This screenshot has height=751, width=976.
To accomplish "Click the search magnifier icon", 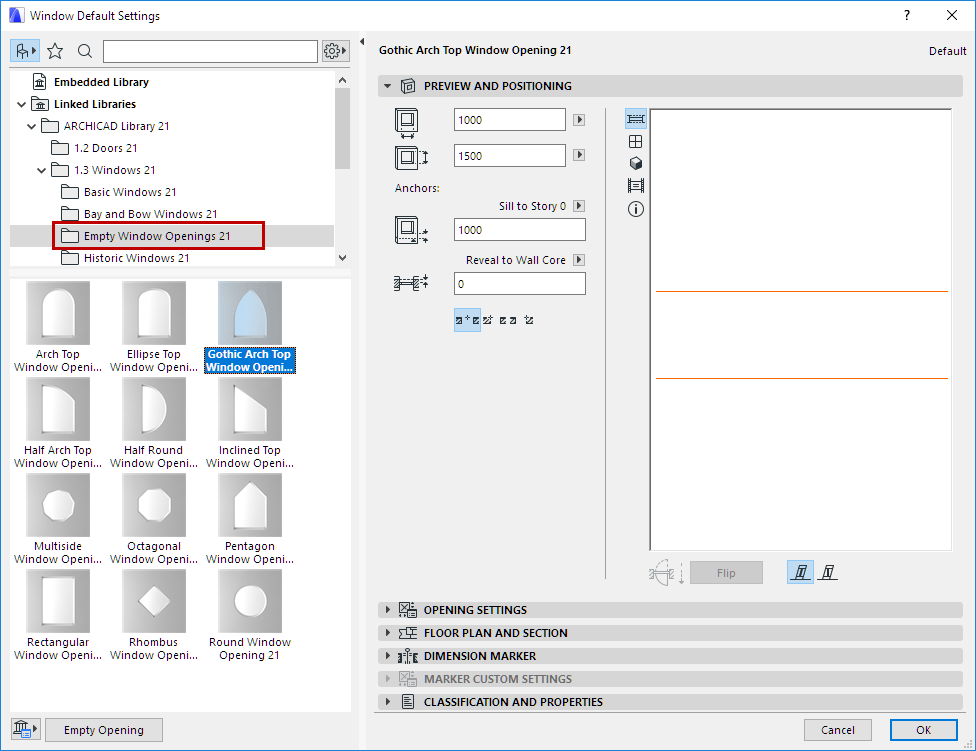I will click(x=85, y=51).
